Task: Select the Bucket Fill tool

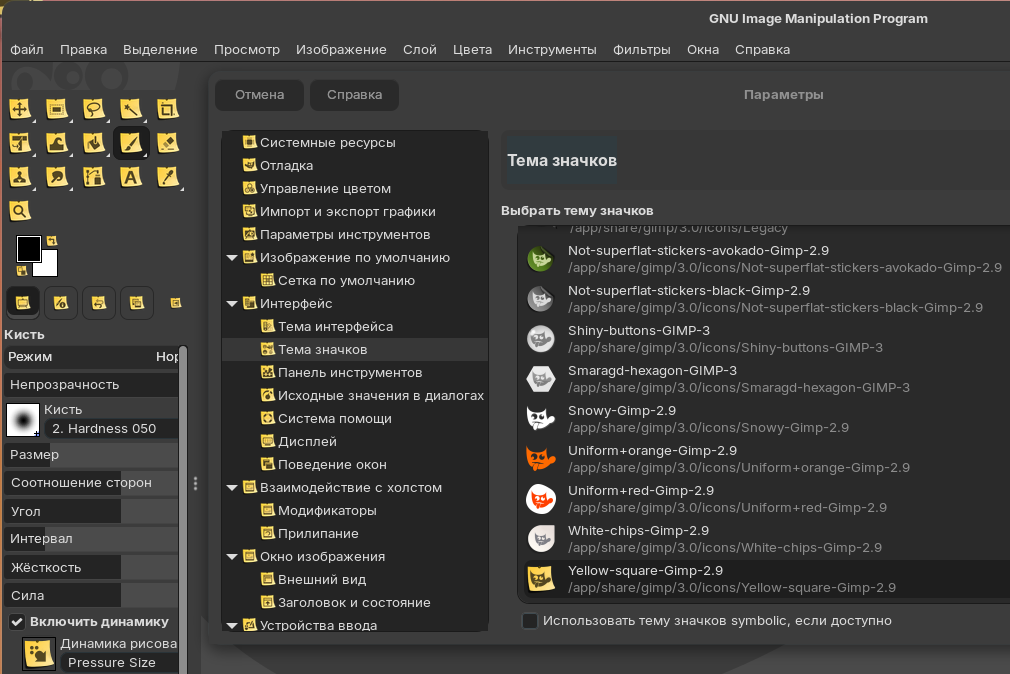Action: [94, 143]
